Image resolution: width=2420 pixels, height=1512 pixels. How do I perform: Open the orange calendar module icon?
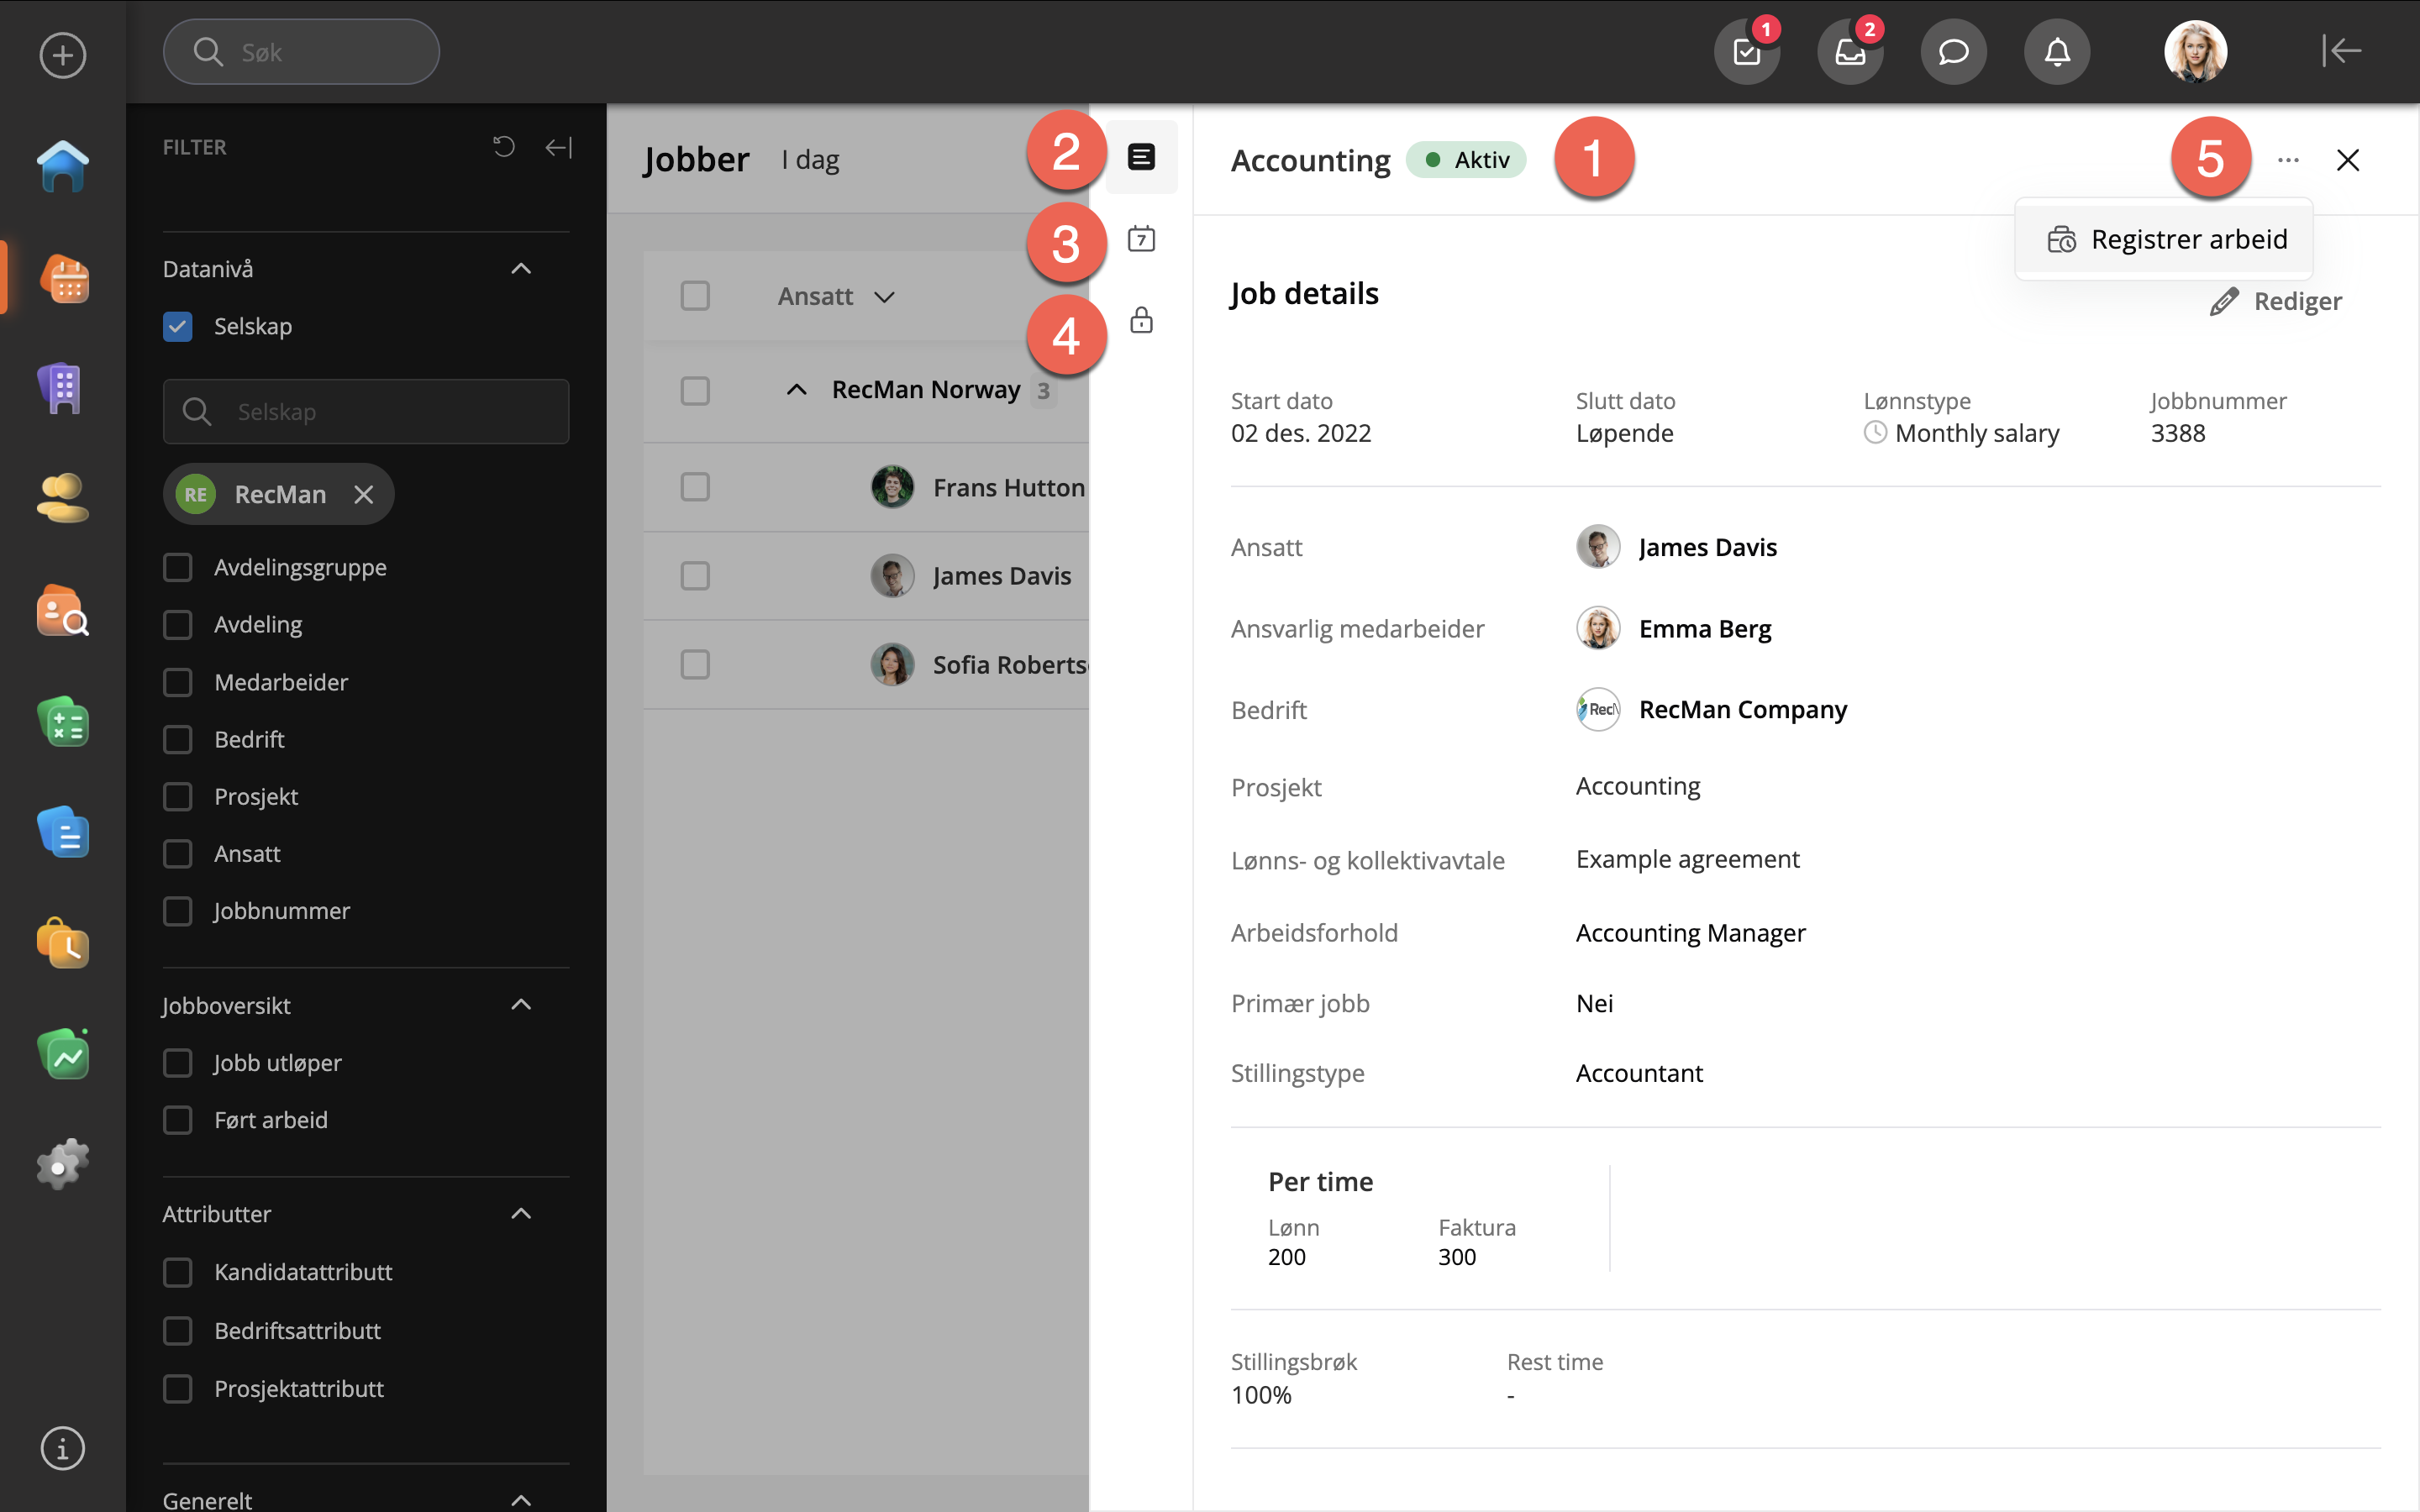(64, 279)
